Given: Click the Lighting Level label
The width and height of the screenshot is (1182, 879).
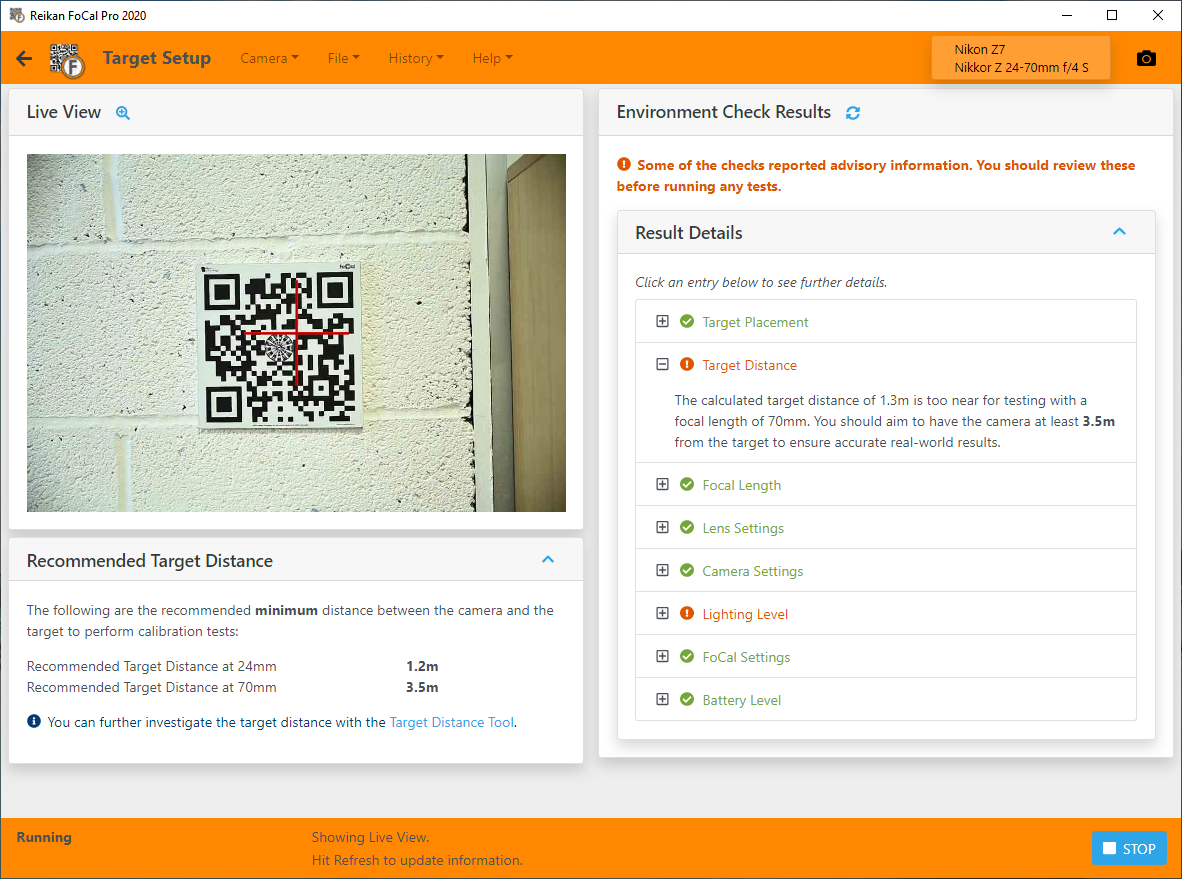Looking at the screenshot, I should (x=745, y=614).
